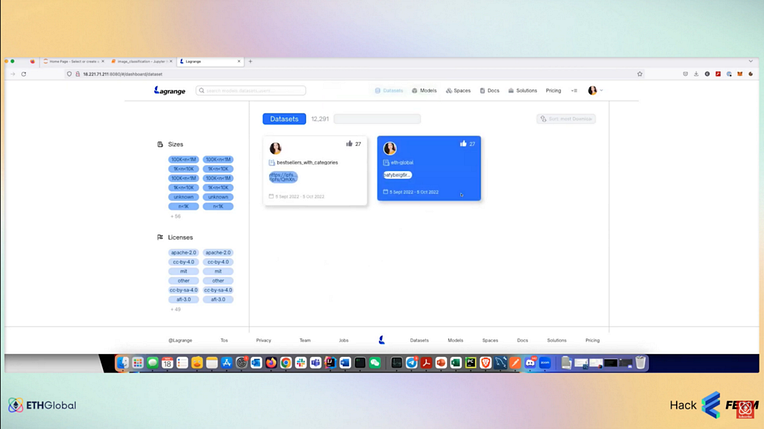Open the Solutions link in the footer
The height and width of the screenshot is (429, 764).
click(557, 340)
